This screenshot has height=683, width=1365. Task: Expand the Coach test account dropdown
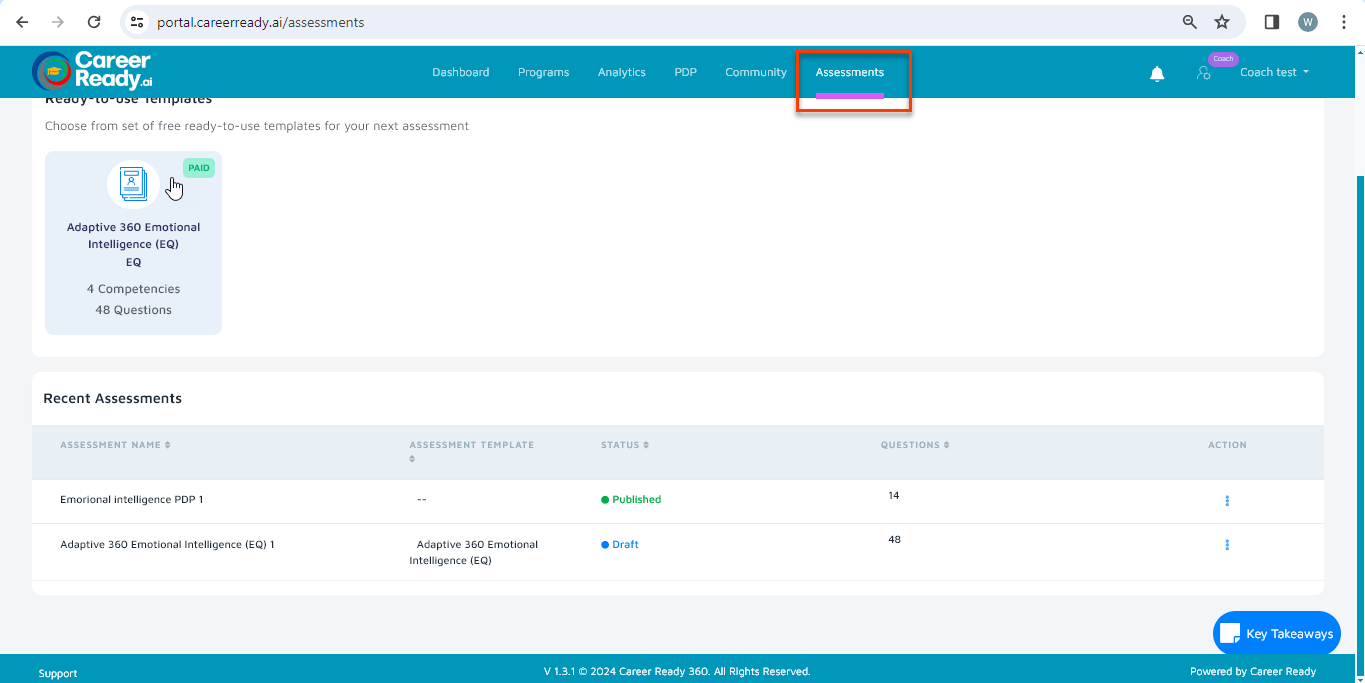[x=1274, y=72]
